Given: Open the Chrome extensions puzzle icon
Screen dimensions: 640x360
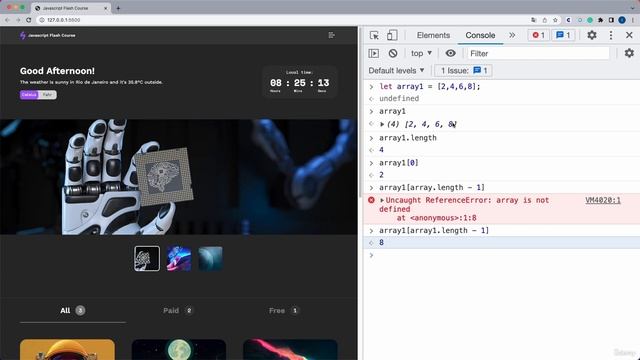Looking at the screenshot, I should point(600,20).
